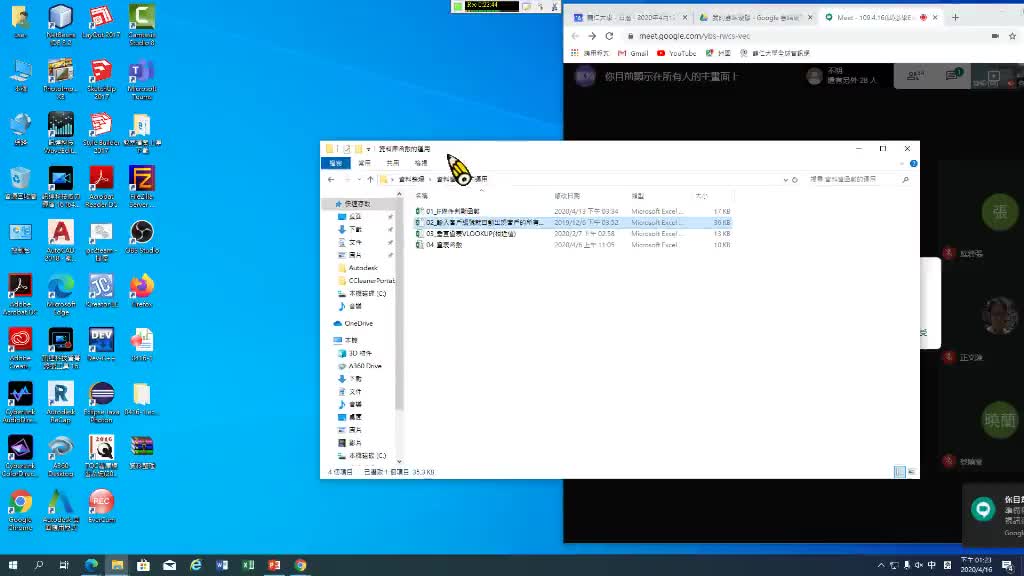The image size is (1024, 576).
Task: Open AutoCAD 2018 desktop shortcut
Action: (x=60, y=241)
